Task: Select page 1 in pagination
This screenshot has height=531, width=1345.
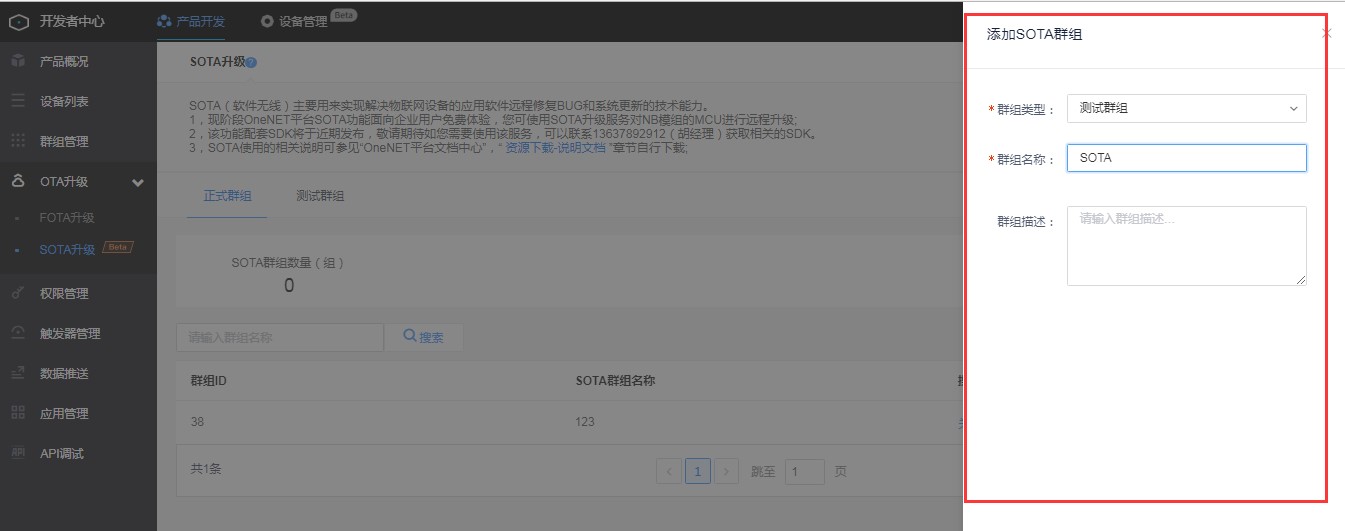Action: pos(698,471)
